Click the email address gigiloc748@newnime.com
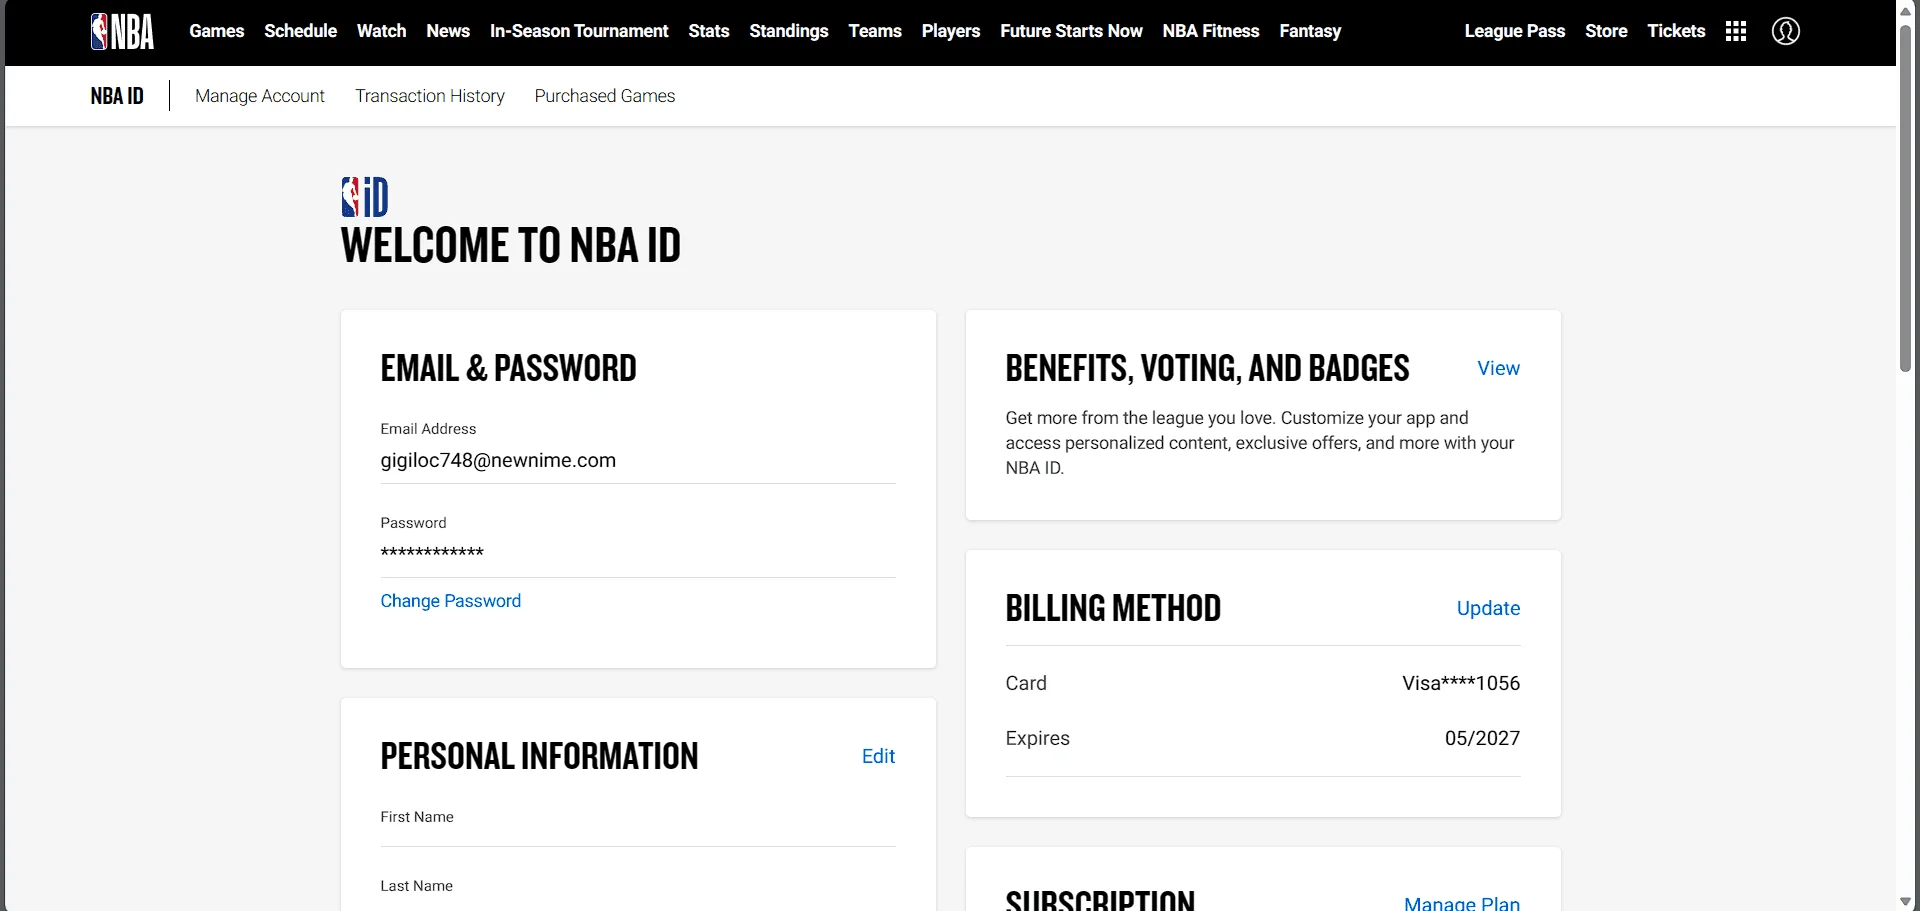 [x=498, y=460]
